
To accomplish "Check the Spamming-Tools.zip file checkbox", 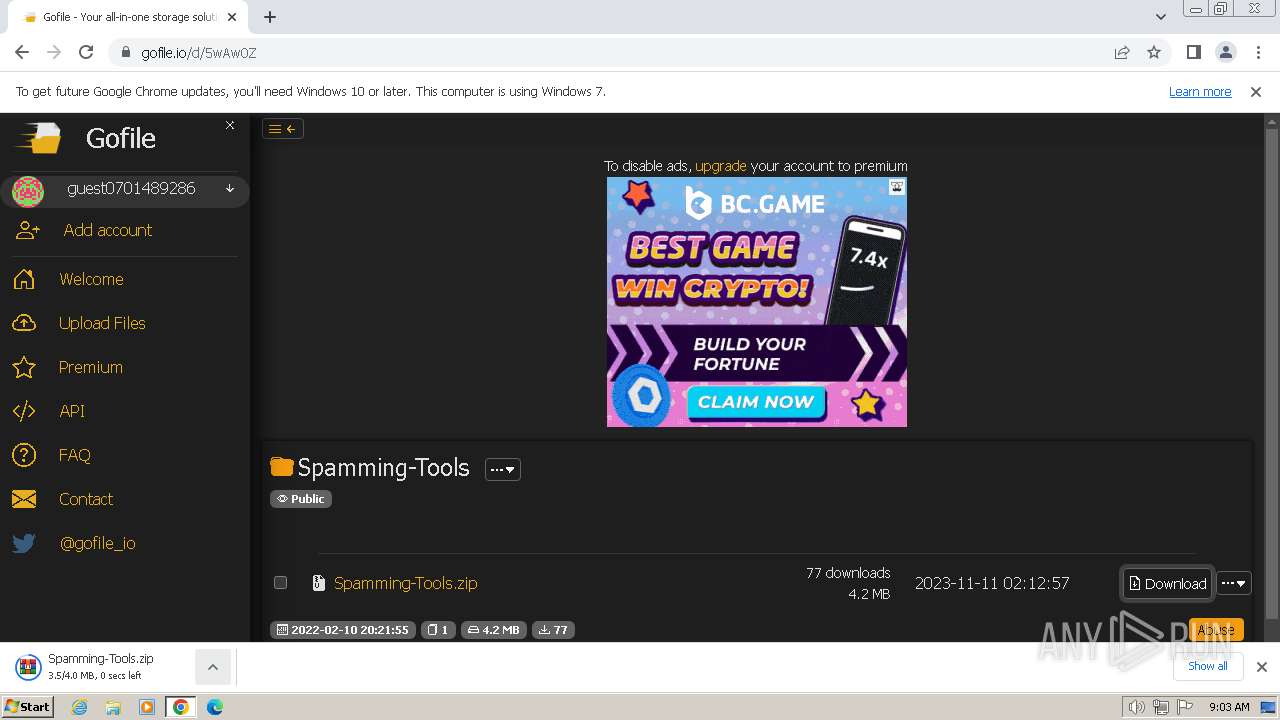I will coord(280,583).
